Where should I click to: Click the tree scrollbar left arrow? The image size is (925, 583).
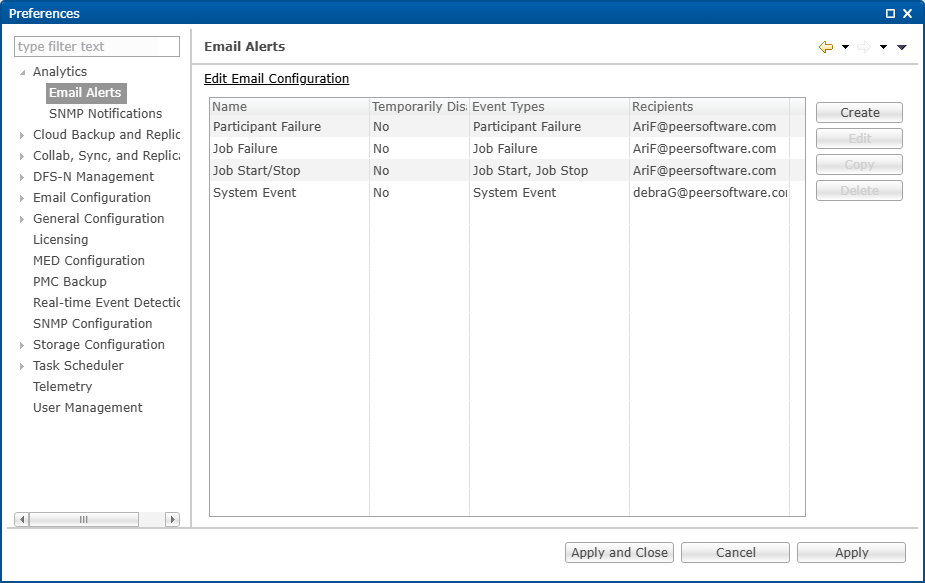(22, 519)
